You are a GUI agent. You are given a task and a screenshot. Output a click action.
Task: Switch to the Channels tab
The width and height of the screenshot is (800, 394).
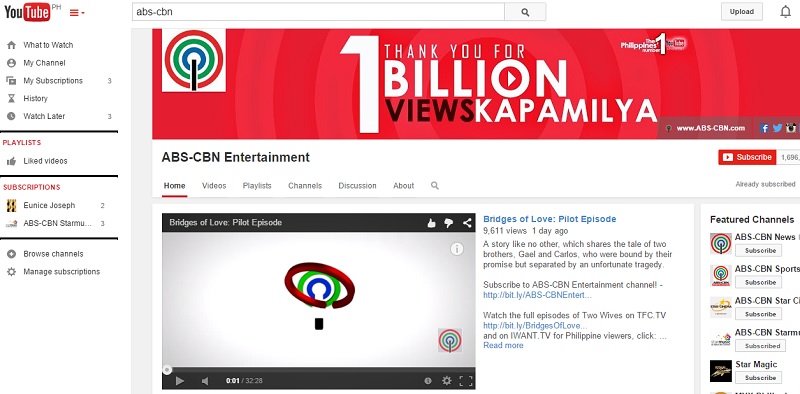(305, 186)
